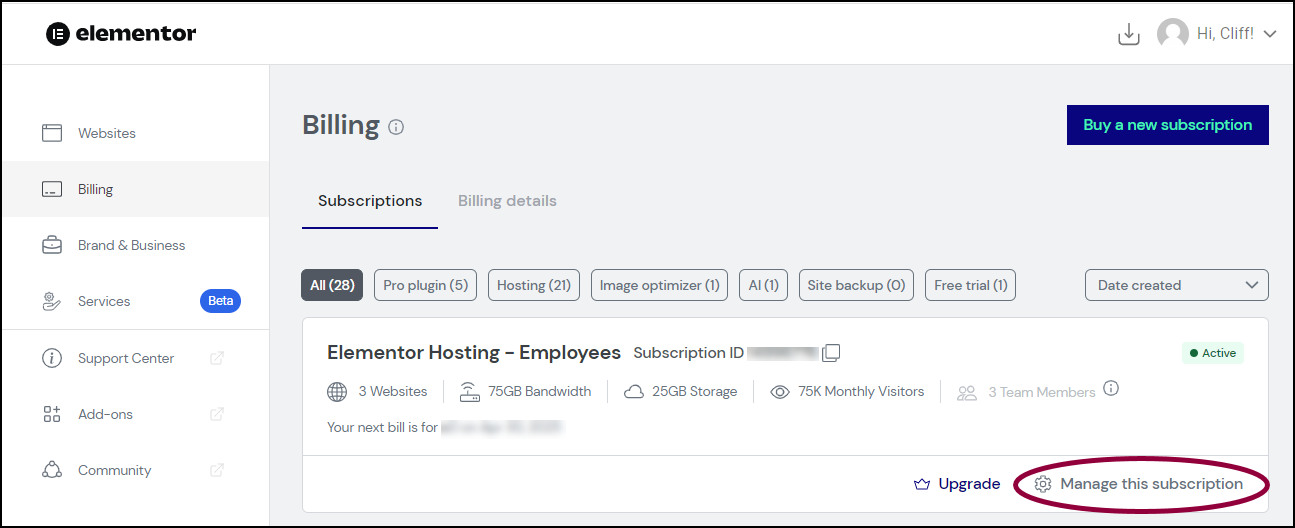Click the download icon in header
1295x528 pixels.
click(1129, 34)
